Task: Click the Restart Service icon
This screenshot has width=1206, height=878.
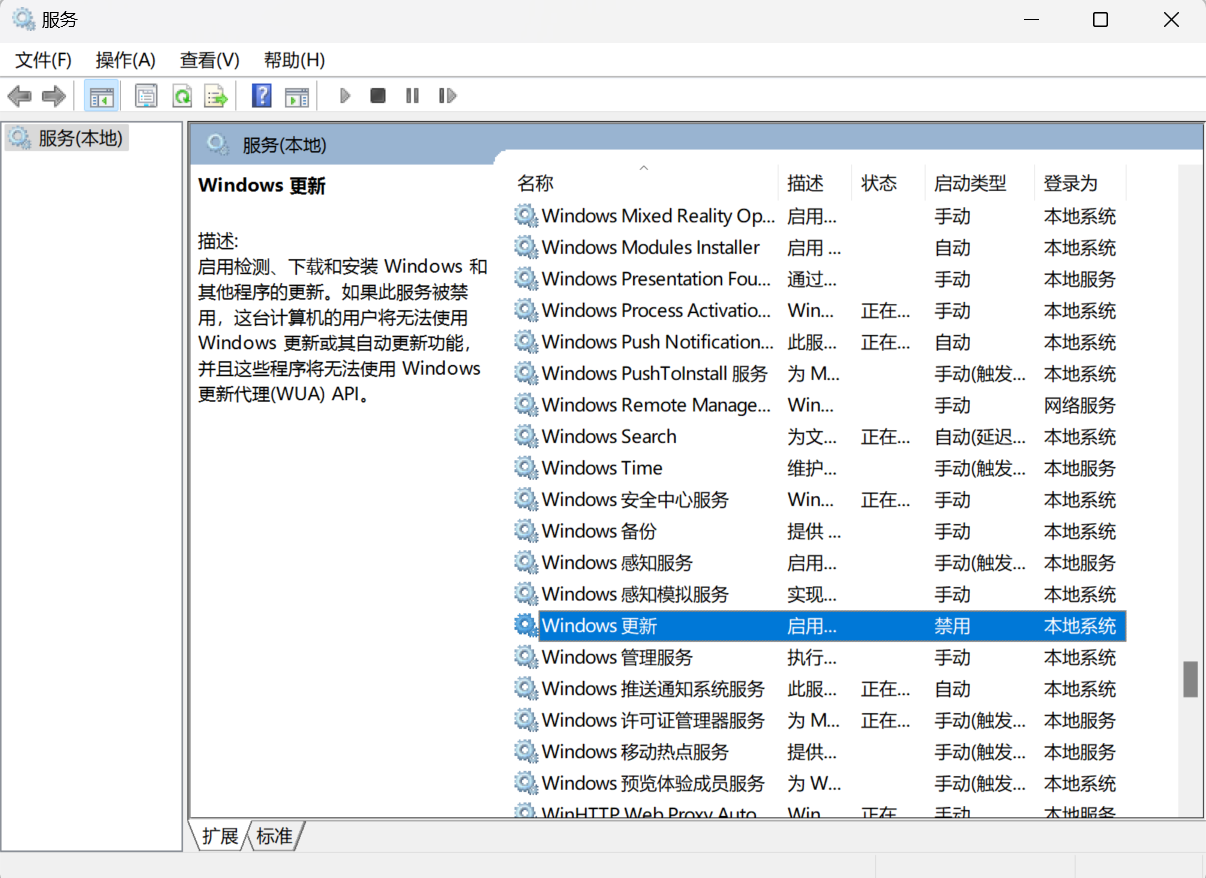Action: [x=447, y=96]
